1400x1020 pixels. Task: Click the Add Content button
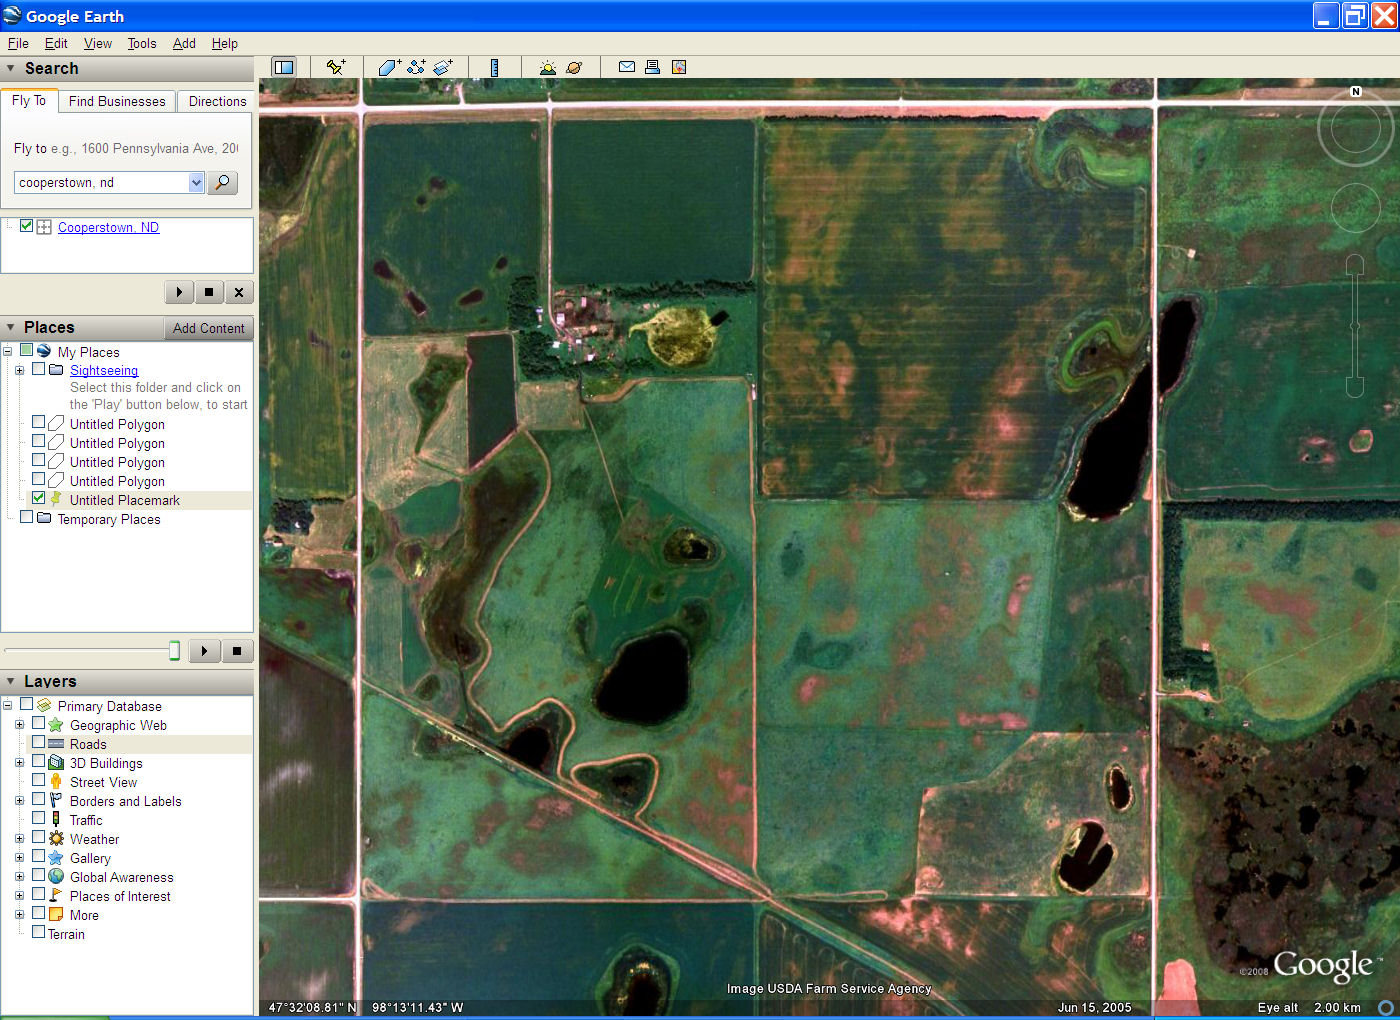[x=208, y=328]
